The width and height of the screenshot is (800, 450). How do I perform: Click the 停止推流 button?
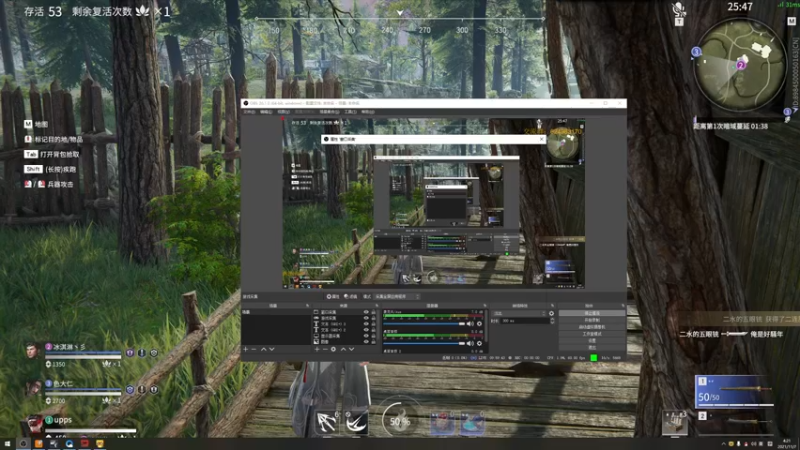592,313
